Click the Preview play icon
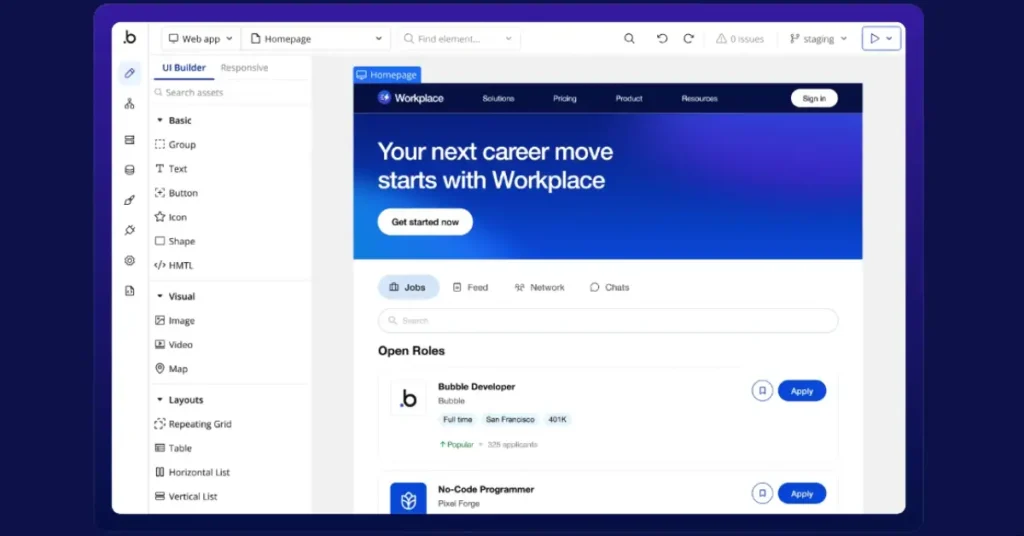Screen dimensions: 1024x536 (874, 39)
